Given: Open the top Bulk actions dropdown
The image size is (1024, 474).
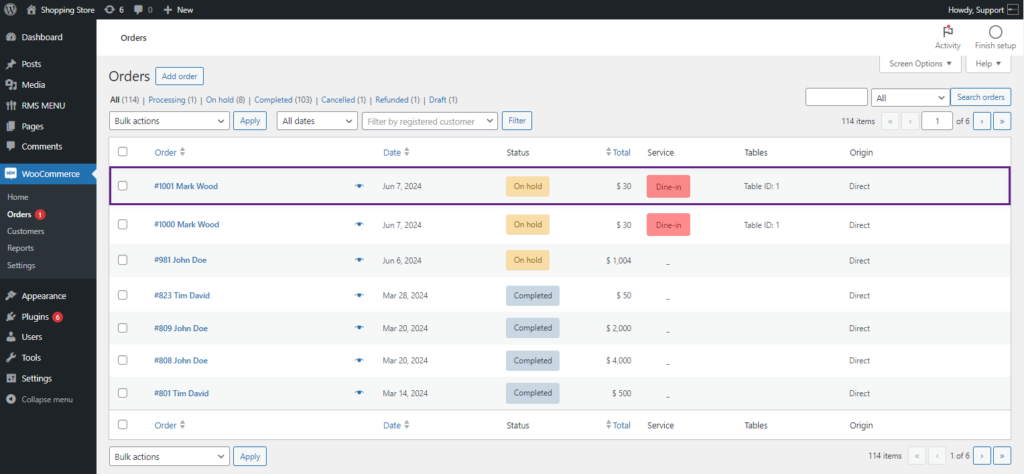Looking at the screenshot, I should (169, 121).
